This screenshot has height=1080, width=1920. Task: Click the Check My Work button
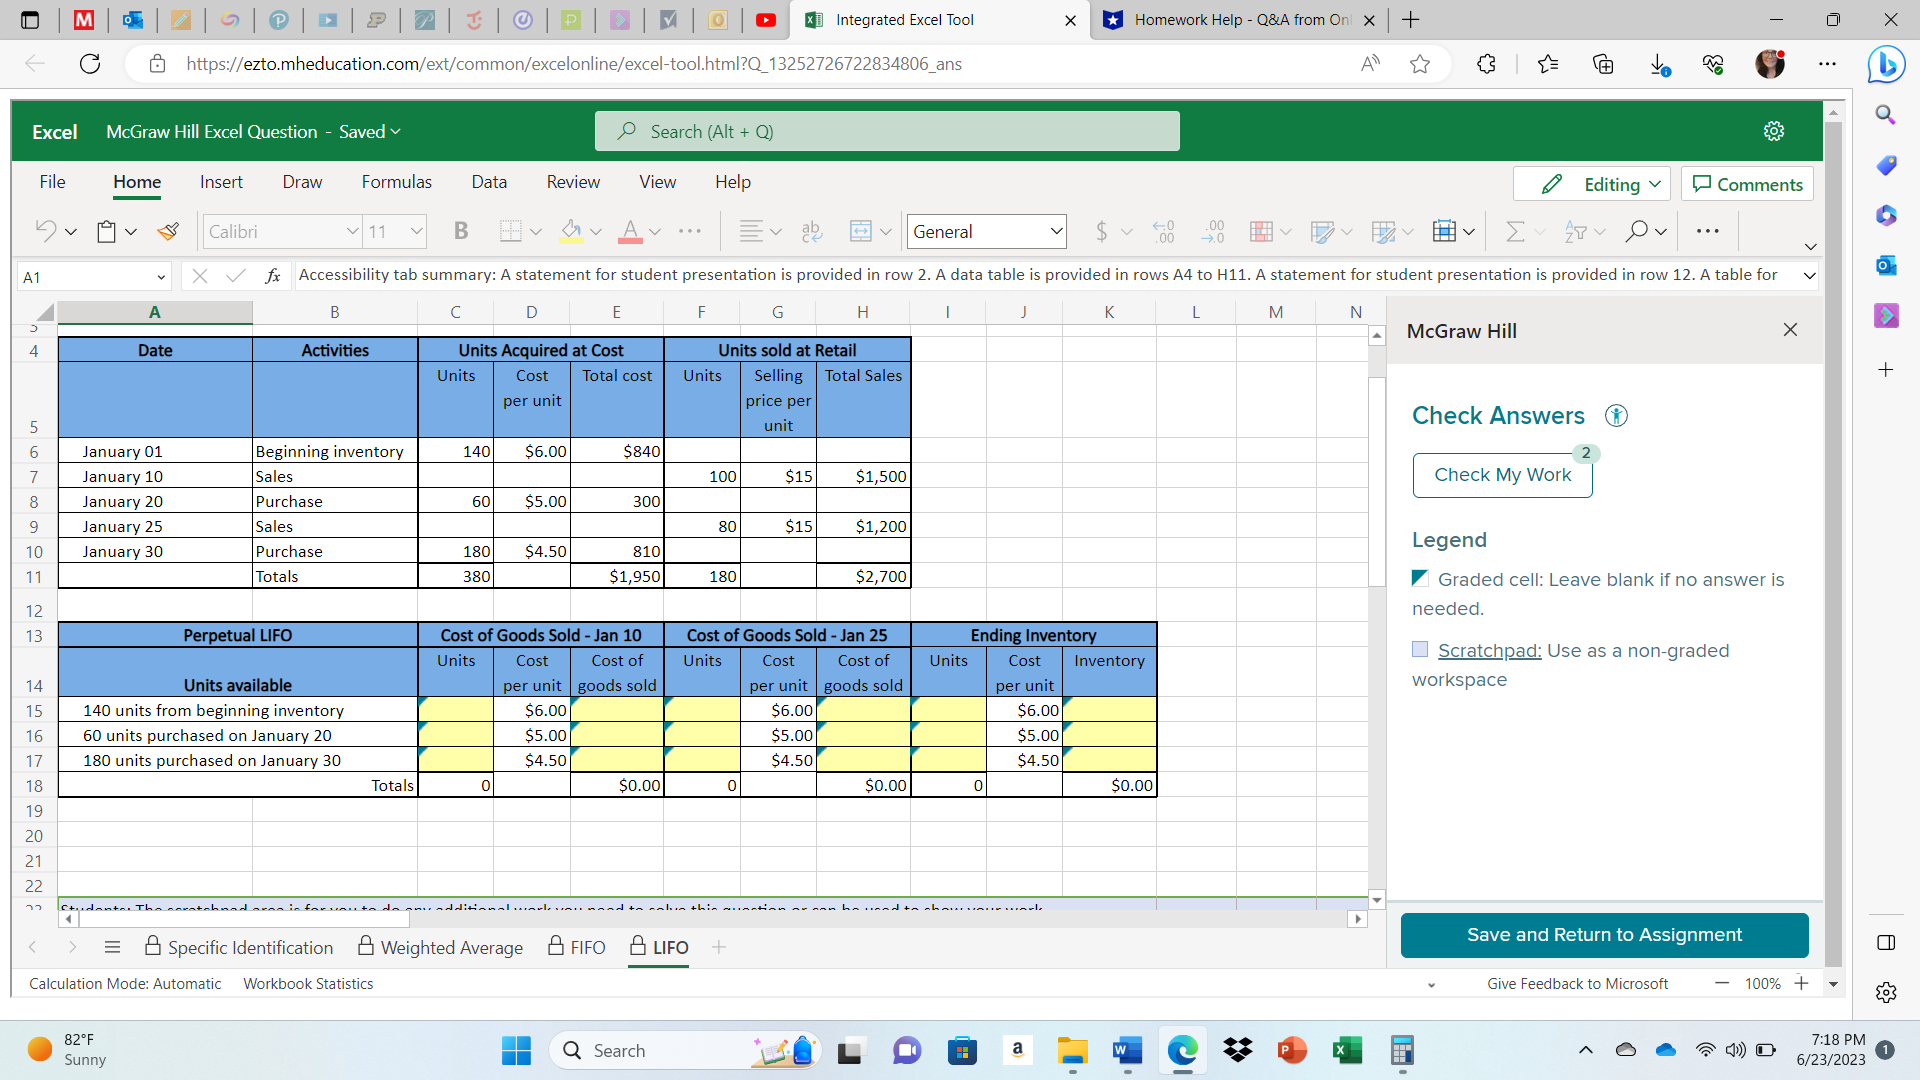tap(1502, 475)
